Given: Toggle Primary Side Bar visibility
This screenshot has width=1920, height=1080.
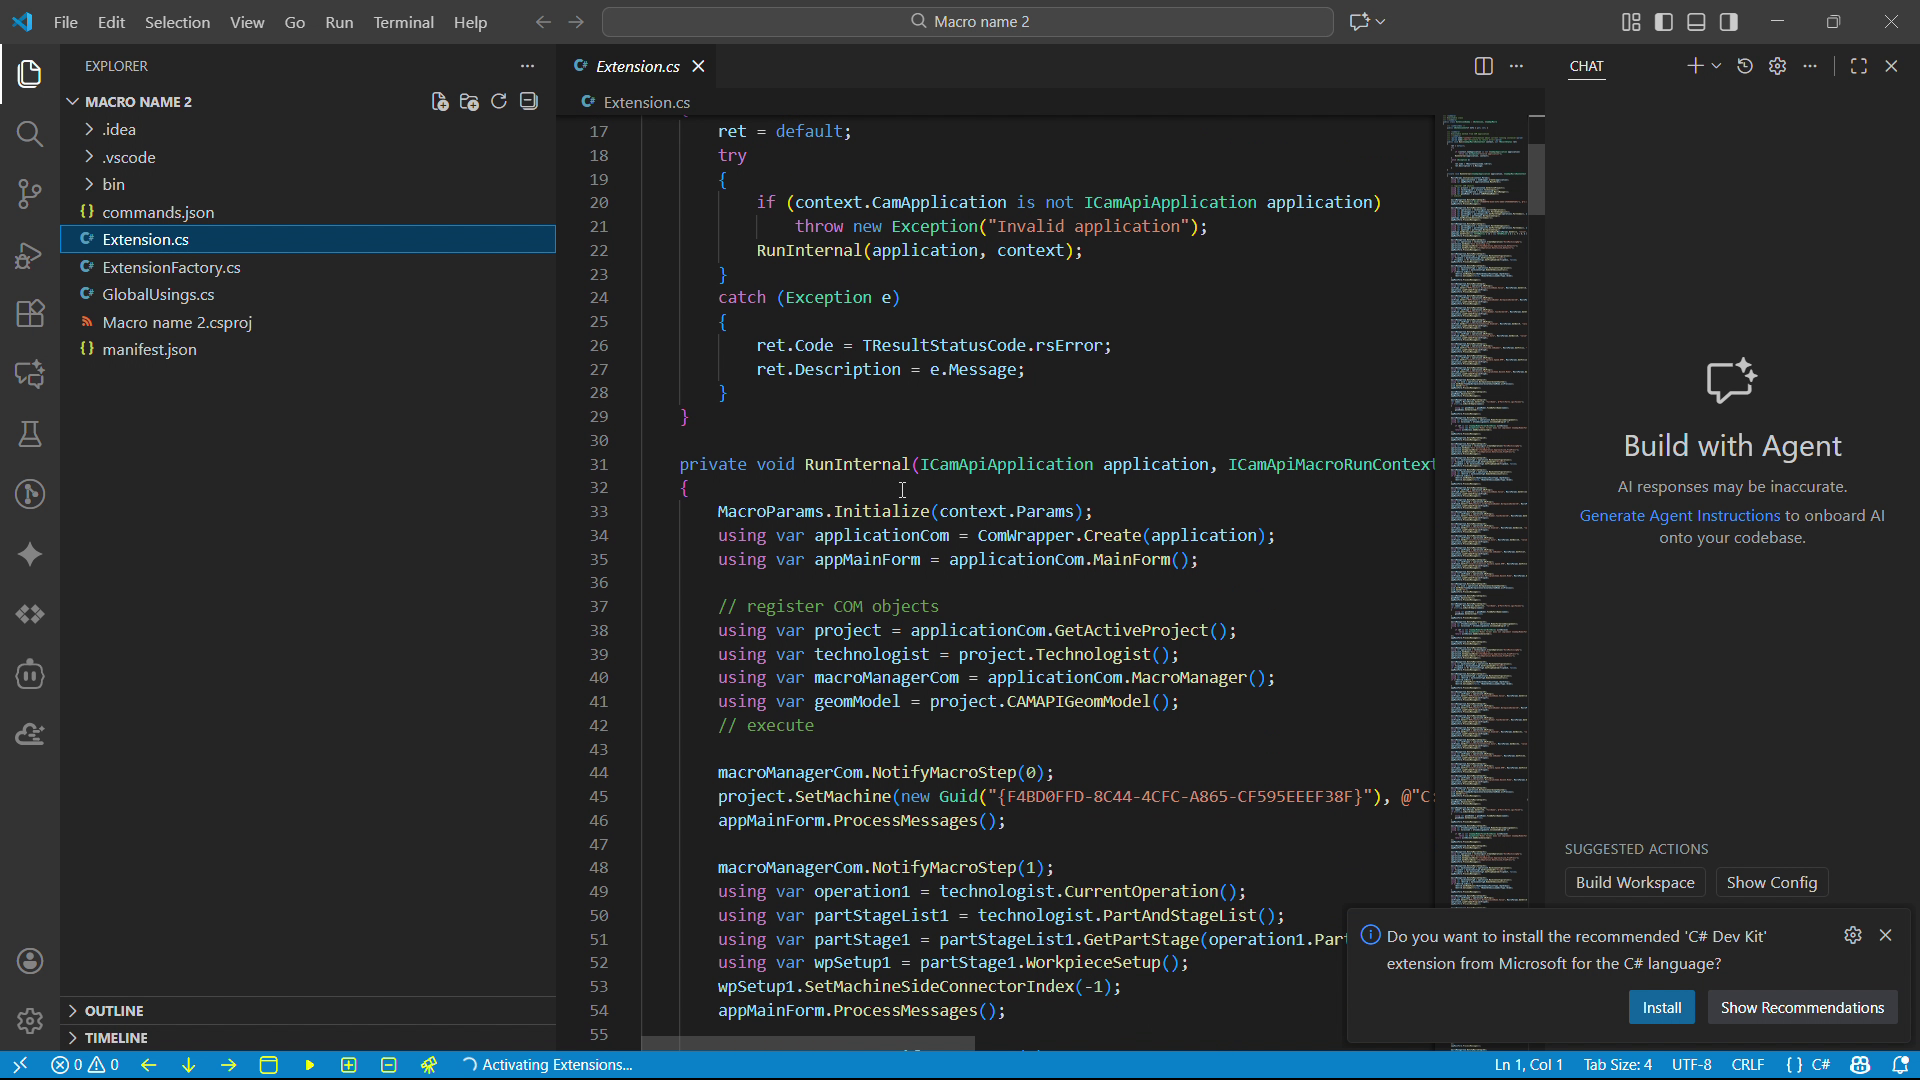Looking at the screenshot, I should pos(1664,22).
